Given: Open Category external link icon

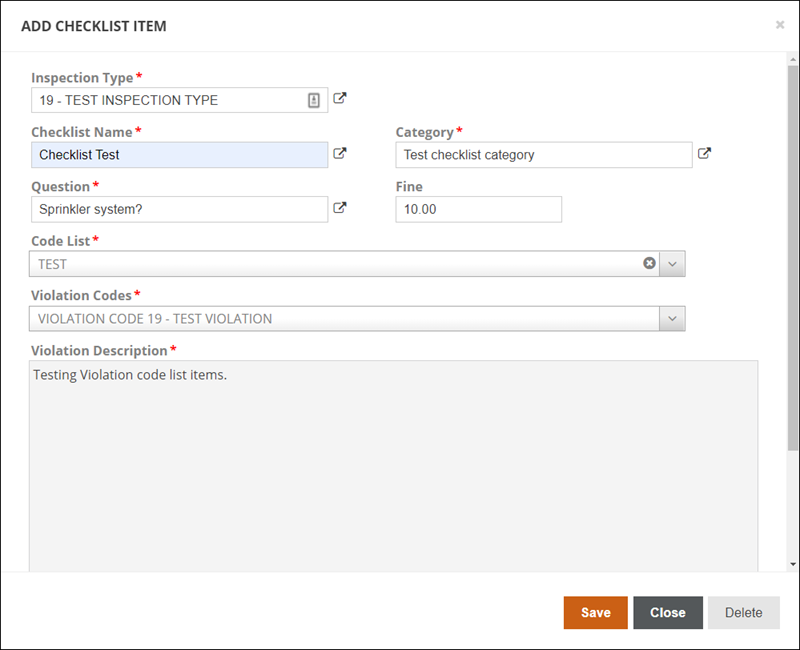Looking at the screenshot, I should pyautogui.click(x=705, y=153).
